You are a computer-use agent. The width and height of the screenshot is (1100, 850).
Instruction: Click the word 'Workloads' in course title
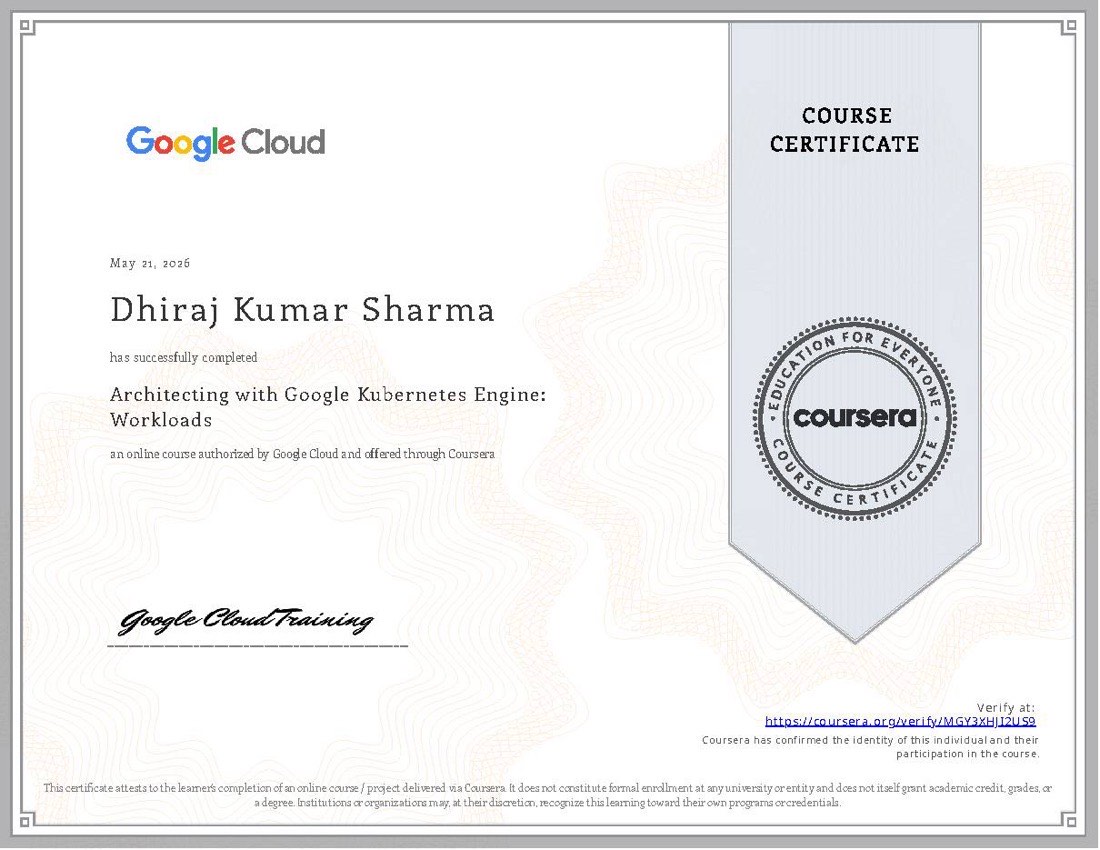[161, 420]
